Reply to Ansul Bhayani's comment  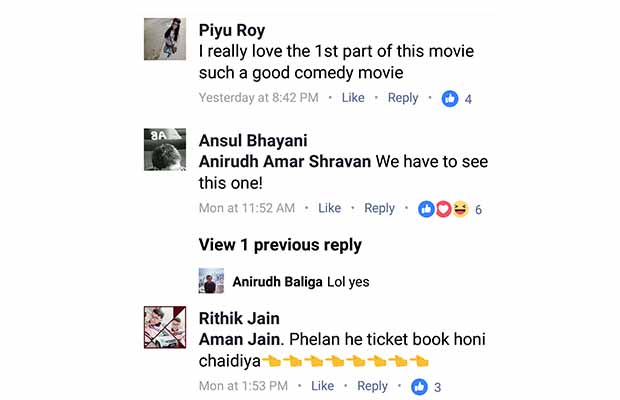coord(379,208)
